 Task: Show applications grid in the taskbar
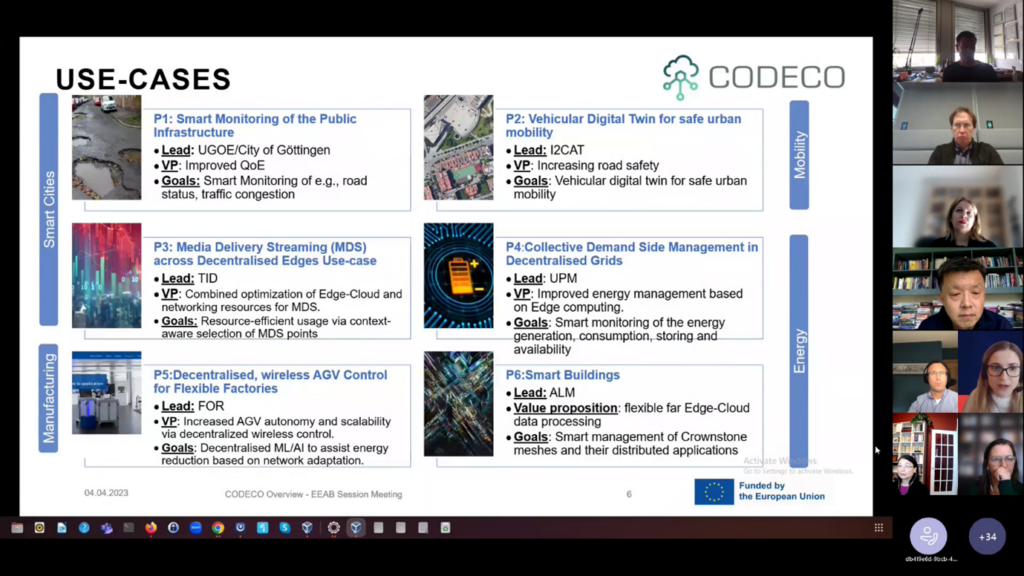[x=879, y=528]
